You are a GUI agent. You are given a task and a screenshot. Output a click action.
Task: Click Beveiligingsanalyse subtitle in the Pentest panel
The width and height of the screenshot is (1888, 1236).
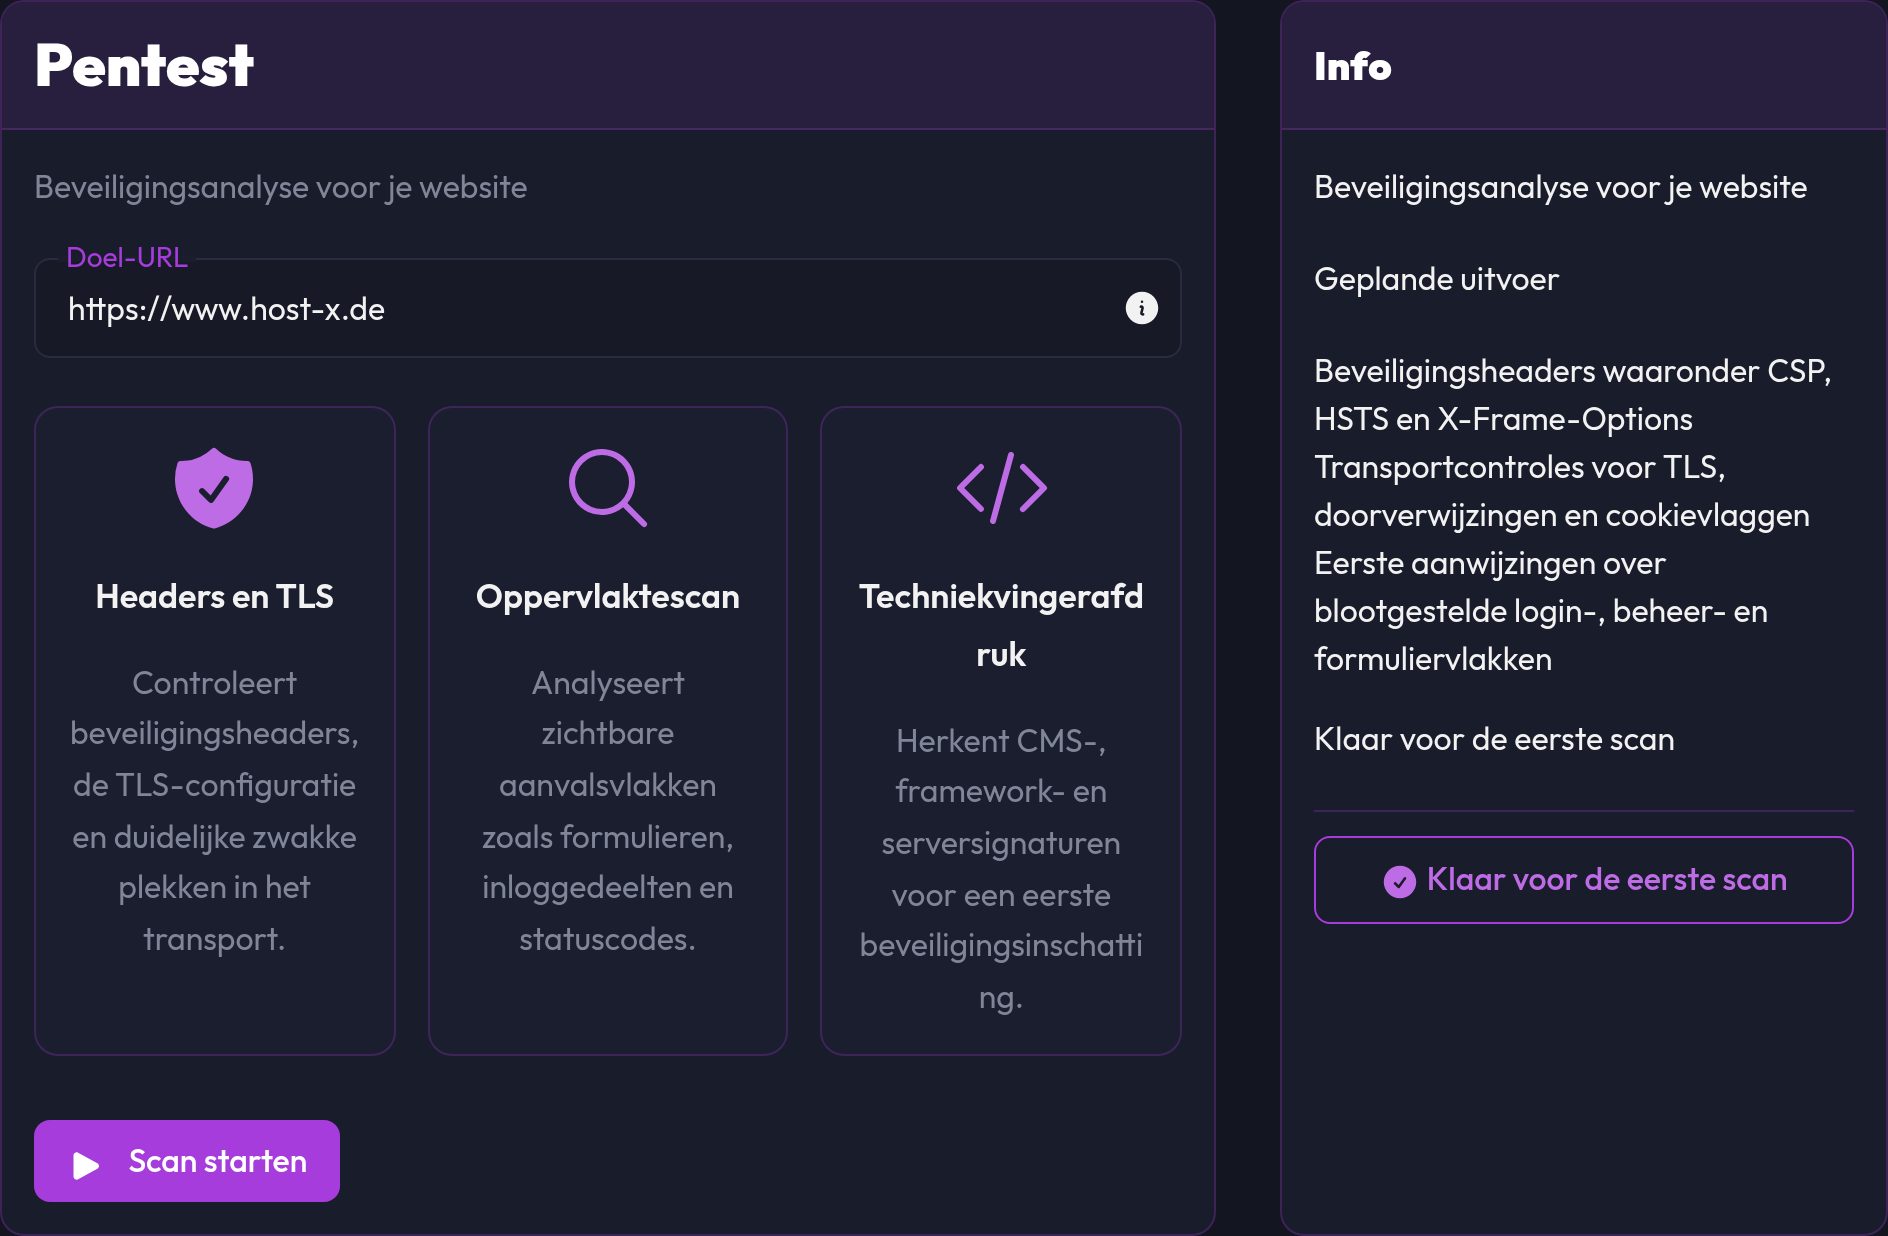(281, 187)
